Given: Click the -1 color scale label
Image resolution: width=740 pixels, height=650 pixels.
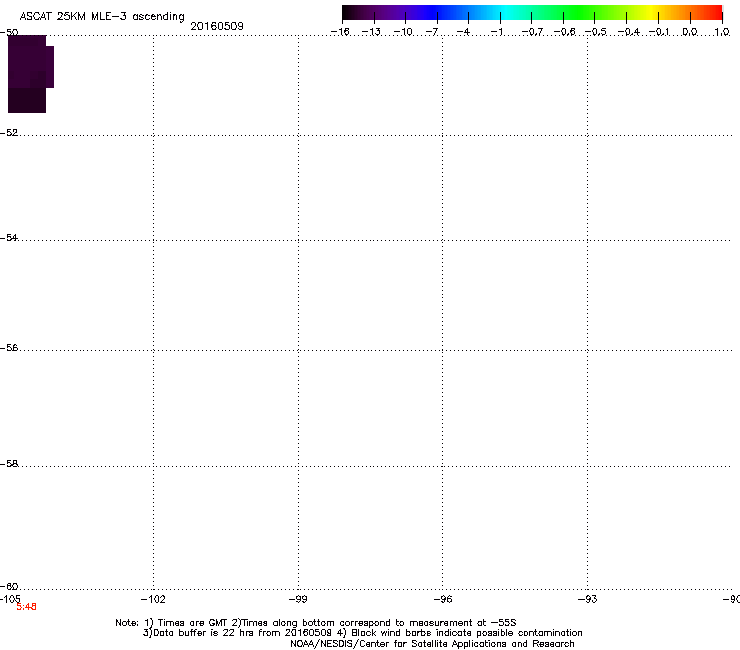Looking at the screenshot, I should click(x=496, y=32).
